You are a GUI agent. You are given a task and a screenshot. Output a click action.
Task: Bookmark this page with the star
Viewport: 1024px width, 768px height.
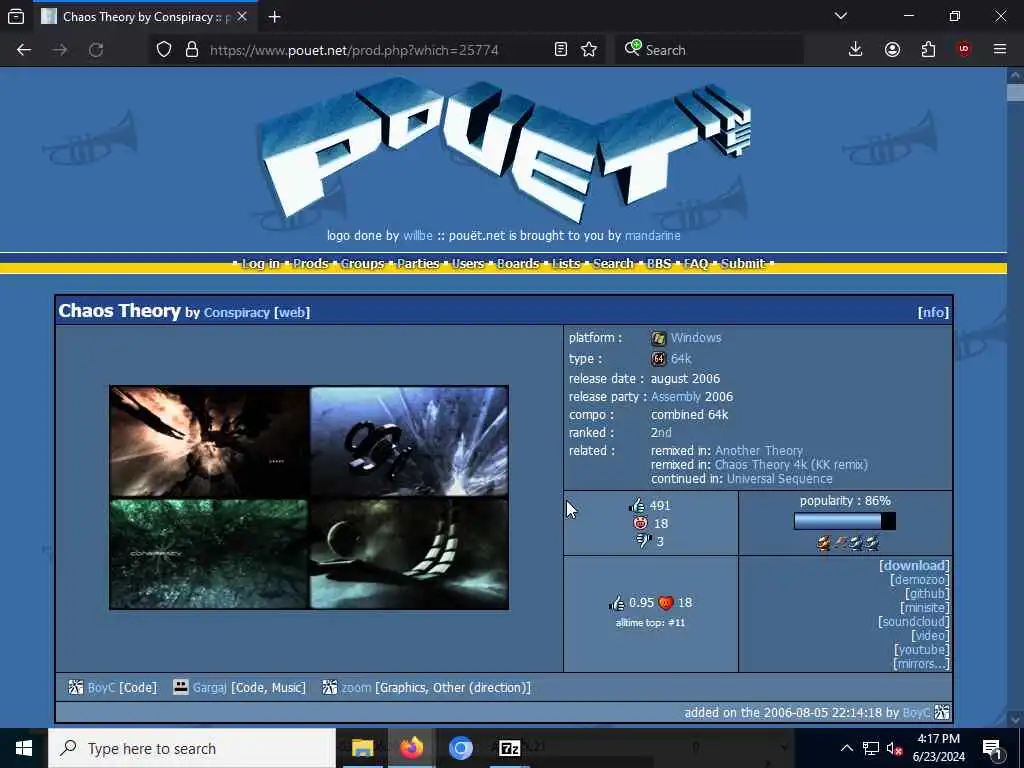click(589, 50)
